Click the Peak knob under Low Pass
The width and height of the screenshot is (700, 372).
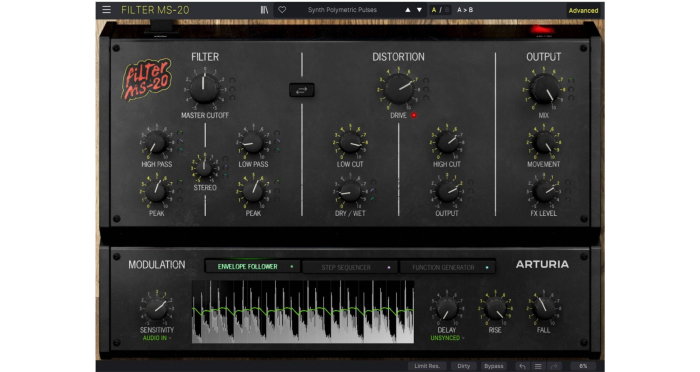pyautogui.click(x=253, y=192)
